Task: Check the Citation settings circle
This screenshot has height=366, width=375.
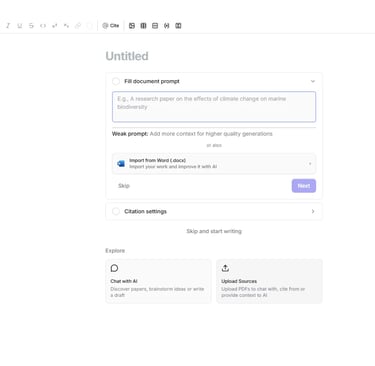Action: [x=116, y=211]
